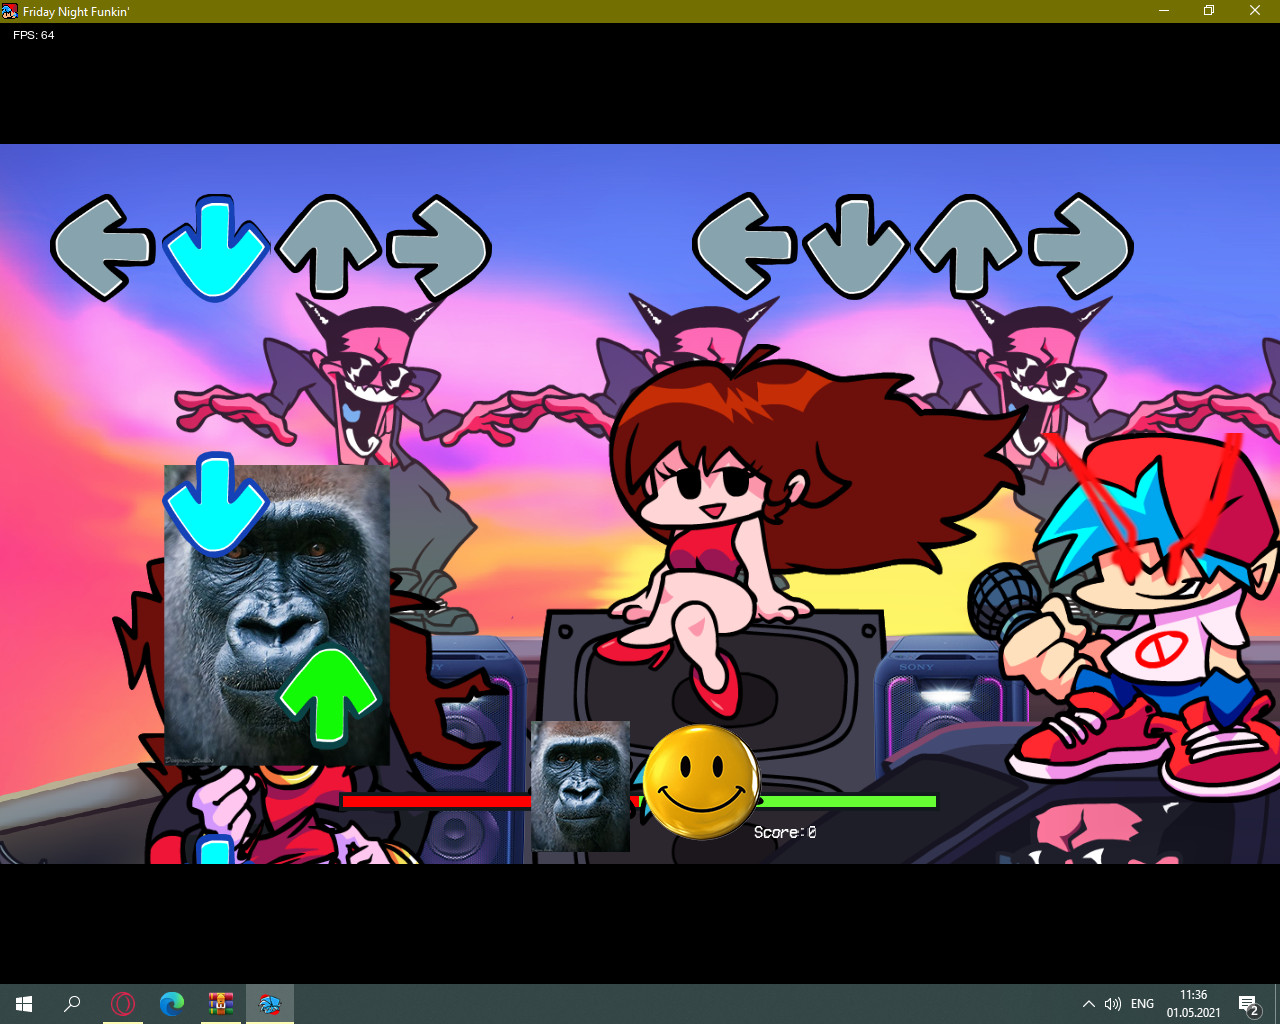Viewport: 1280px width, 1024px height.
Task: Click the Windows search icon
Action: (x=71, y=1003)
